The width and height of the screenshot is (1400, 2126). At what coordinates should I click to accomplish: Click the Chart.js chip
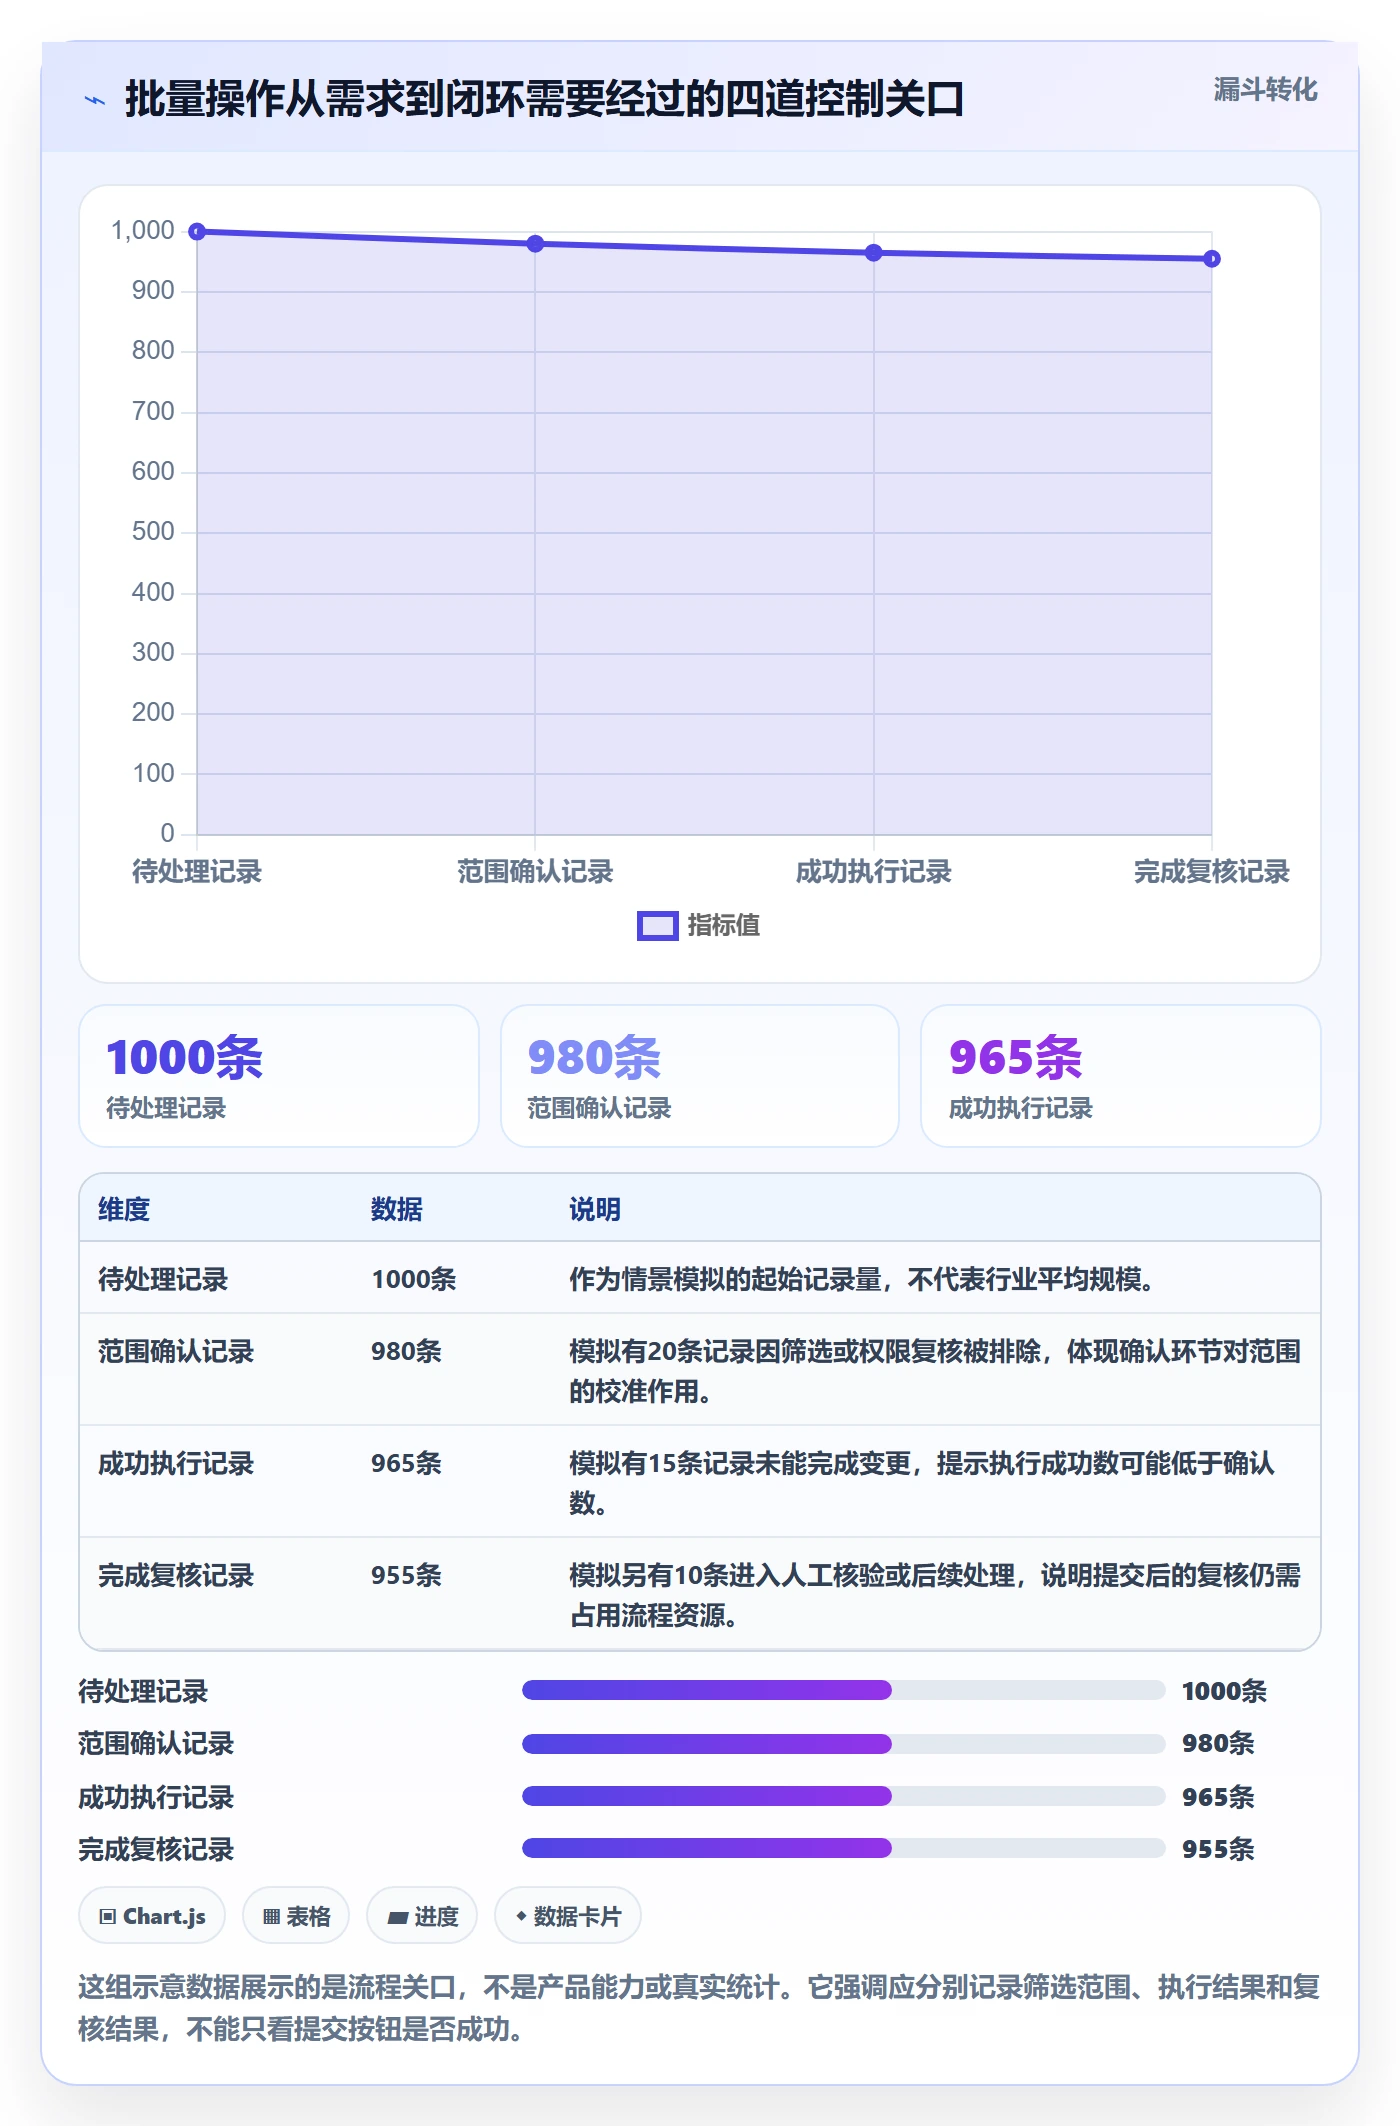(x=152, y=1916)
